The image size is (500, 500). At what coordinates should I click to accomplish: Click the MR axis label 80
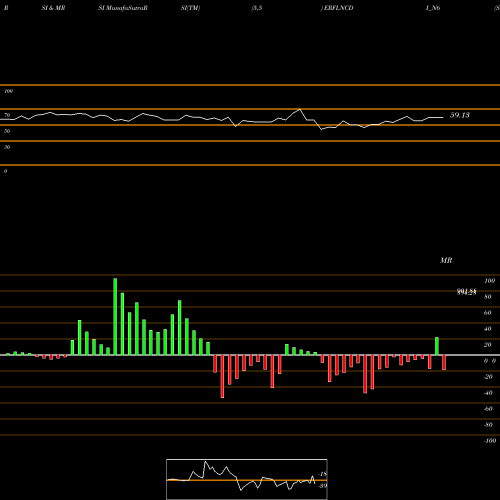pos(488,297)
